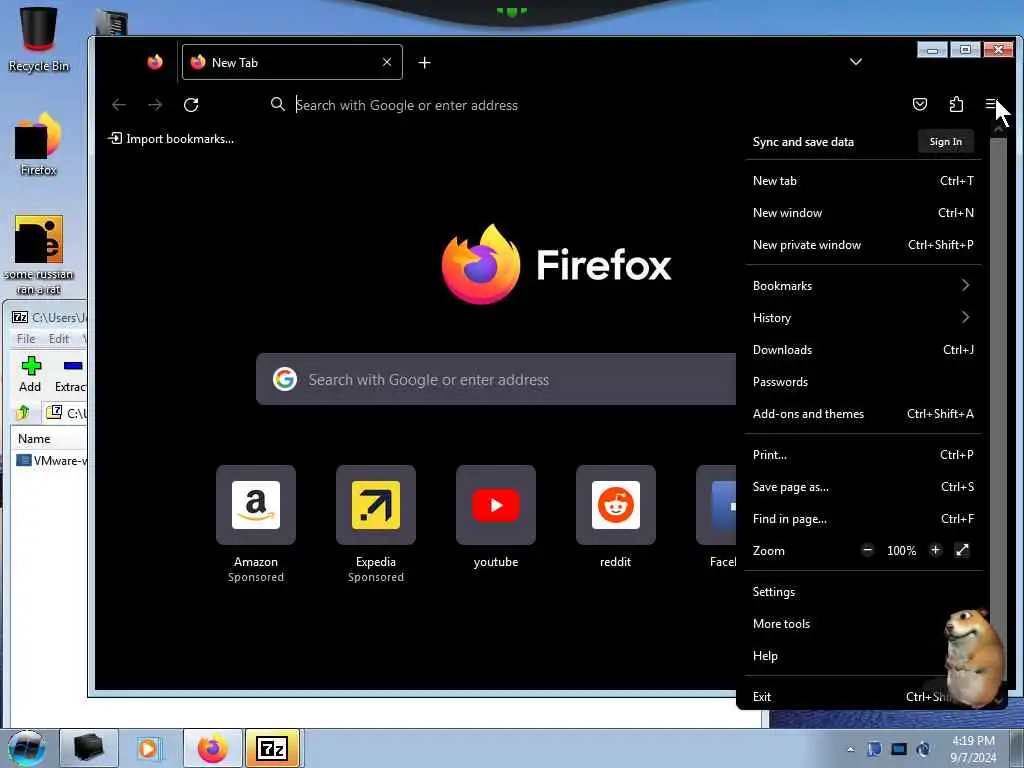The image size is (1024, 768).
Task: Expand the History submenu
Action: [x=863, y=317]
